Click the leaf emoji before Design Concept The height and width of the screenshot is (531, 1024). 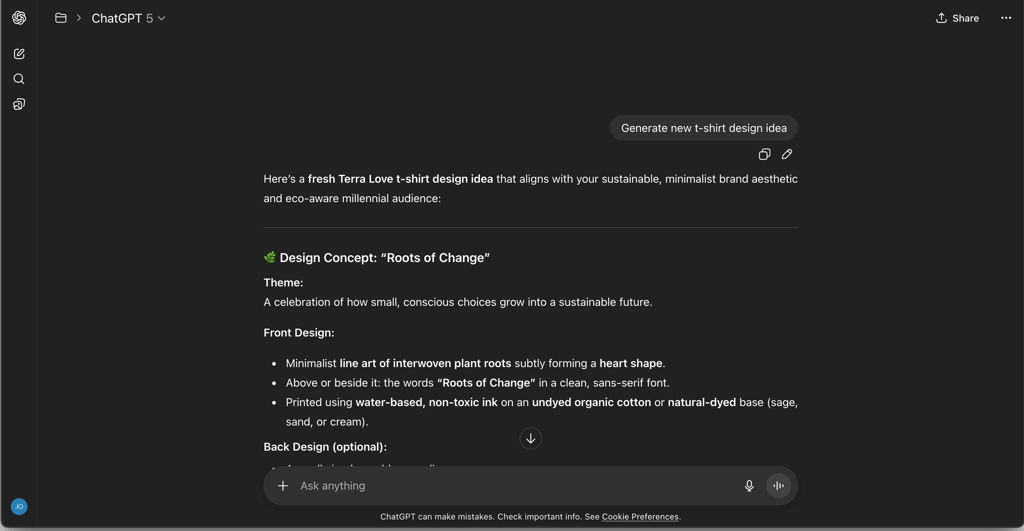pos(270,257)
